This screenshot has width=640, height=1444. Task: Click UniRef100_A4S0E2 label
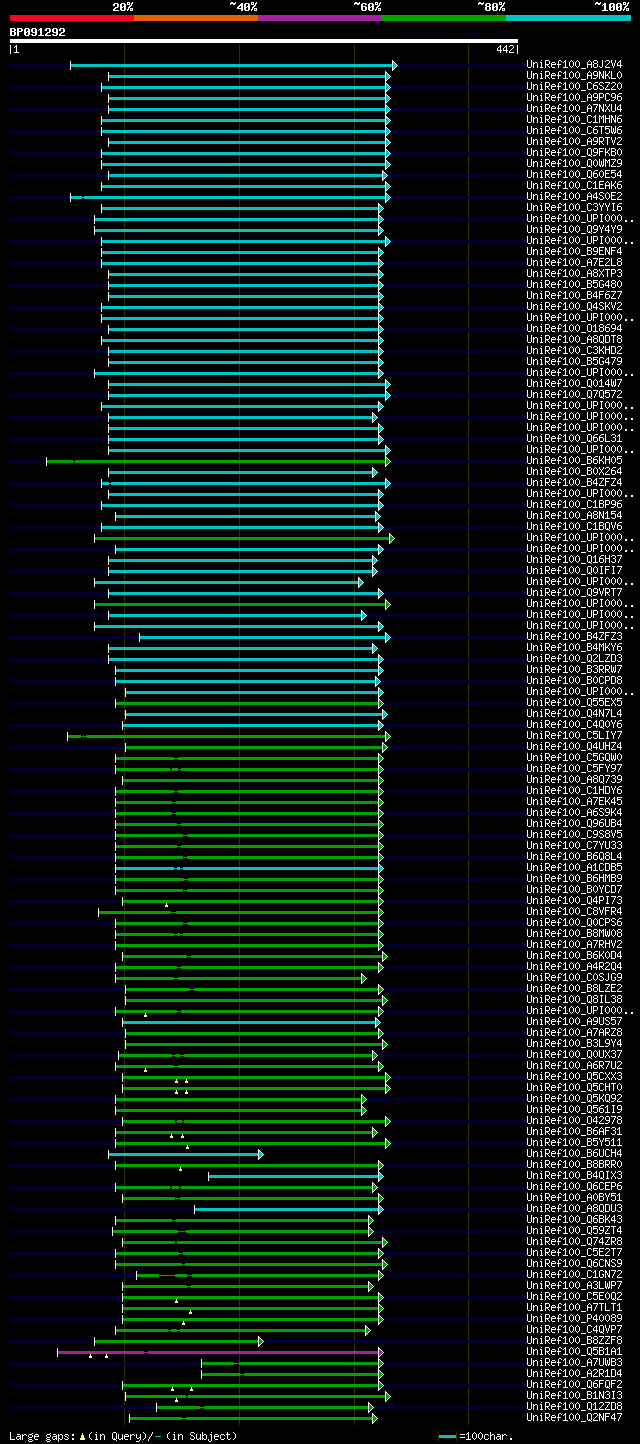click(x=574, y=196)
